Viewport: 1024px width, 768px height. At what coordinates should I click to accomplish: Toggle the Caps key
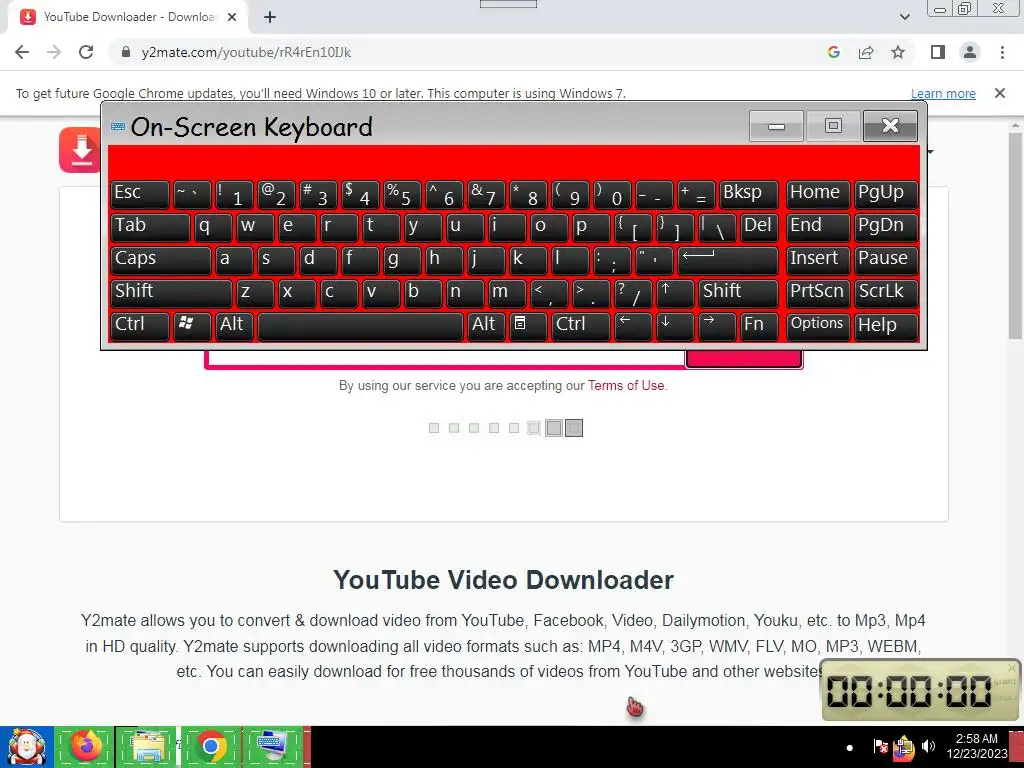coord(161,259)
